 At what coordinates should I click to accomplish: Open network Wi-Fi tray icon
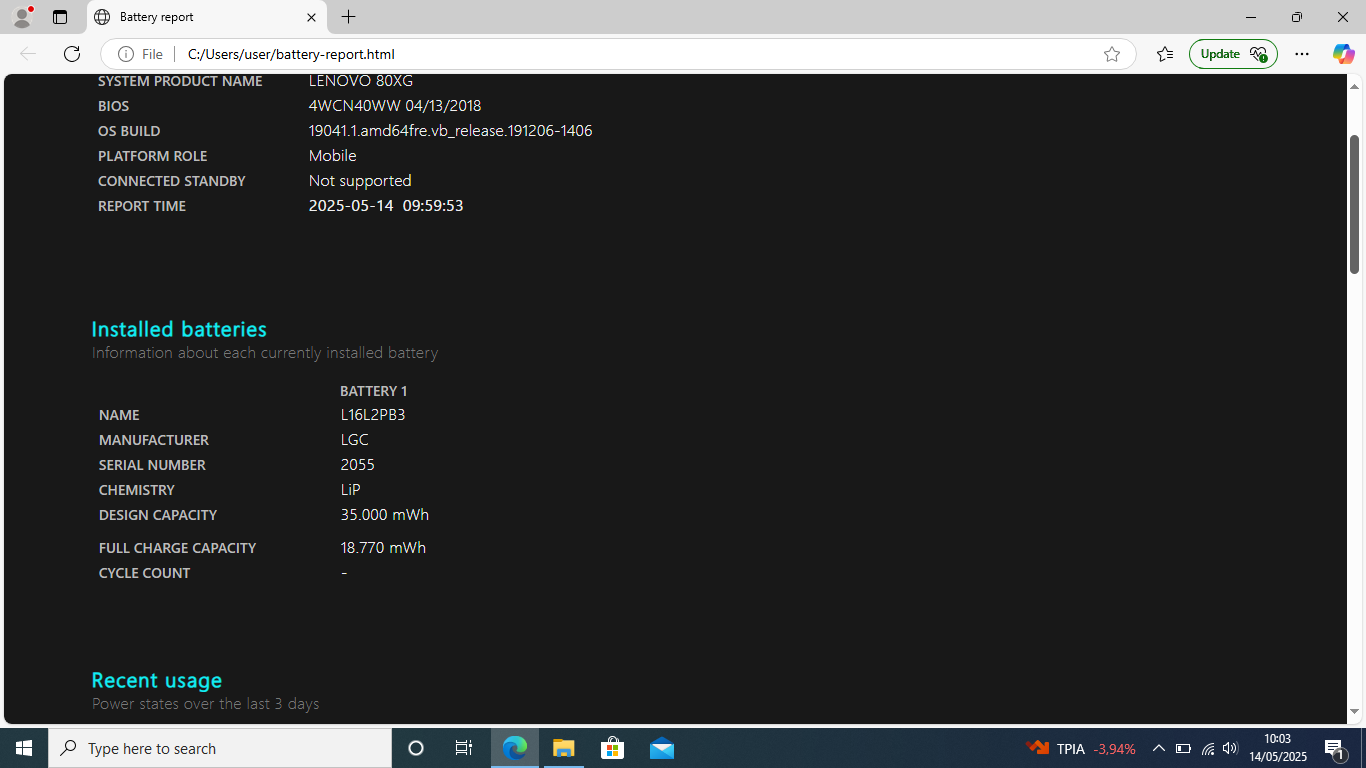1208,748
